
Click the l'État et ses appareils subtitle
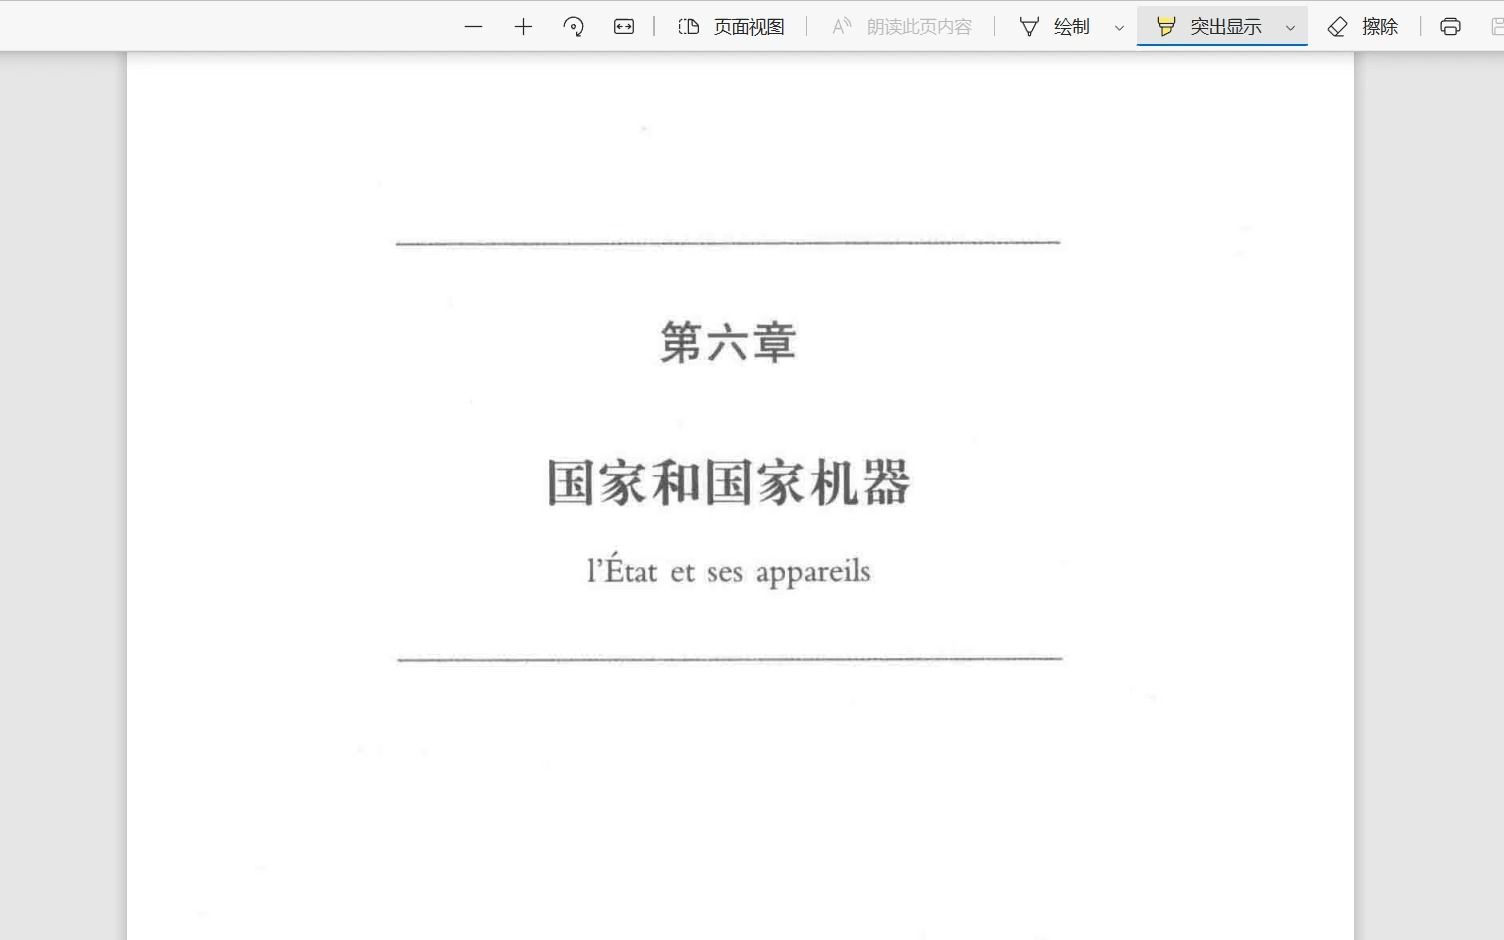click(x=728, y=570)
